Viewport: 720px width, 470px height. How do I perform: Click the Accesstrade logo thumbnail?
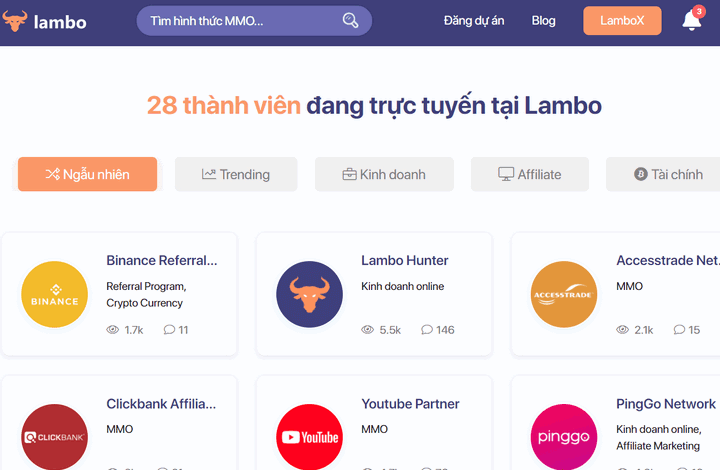tap(564, 294)
